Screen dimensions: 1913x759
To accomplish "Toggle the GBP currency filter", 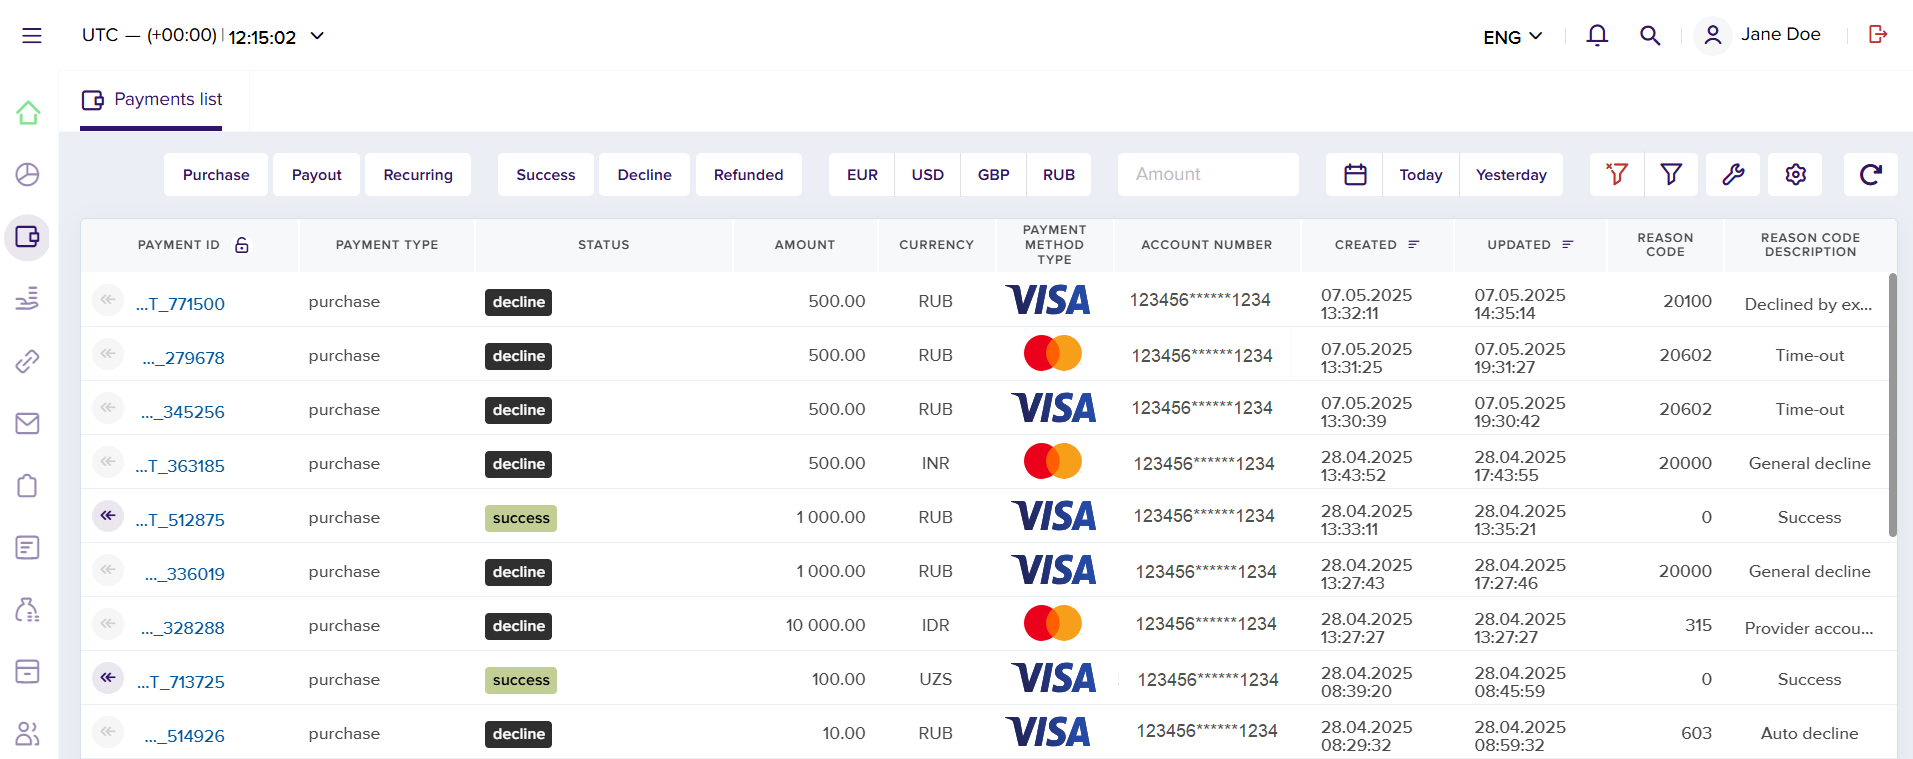I will (x=994, y=175).
